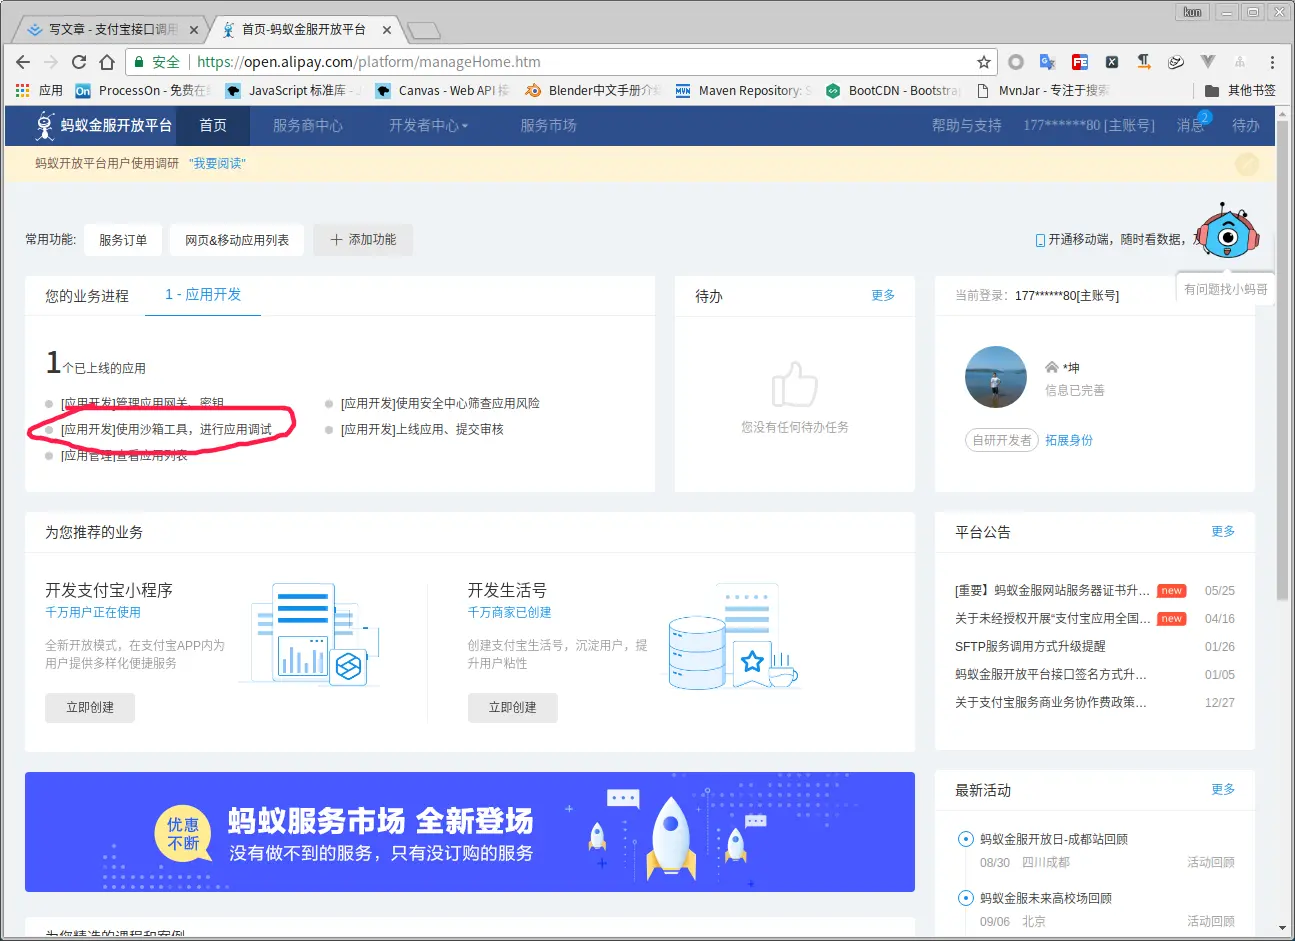Open 使用沙箱工具，进行应用调试 link
Screen dimensions: 1295x941
(x=166, y=429)
